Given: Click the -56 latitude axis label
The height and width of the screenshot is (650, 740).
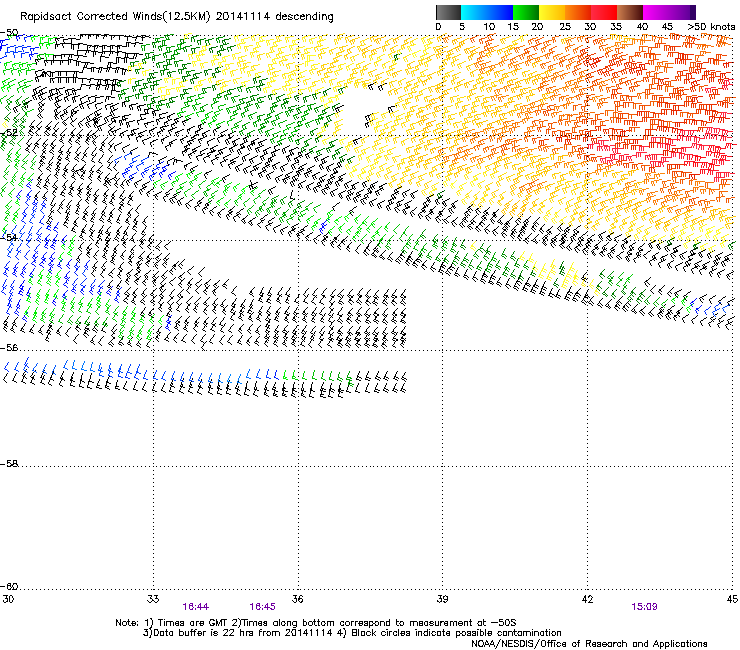Looking at the screenshot, I should 9,348.
